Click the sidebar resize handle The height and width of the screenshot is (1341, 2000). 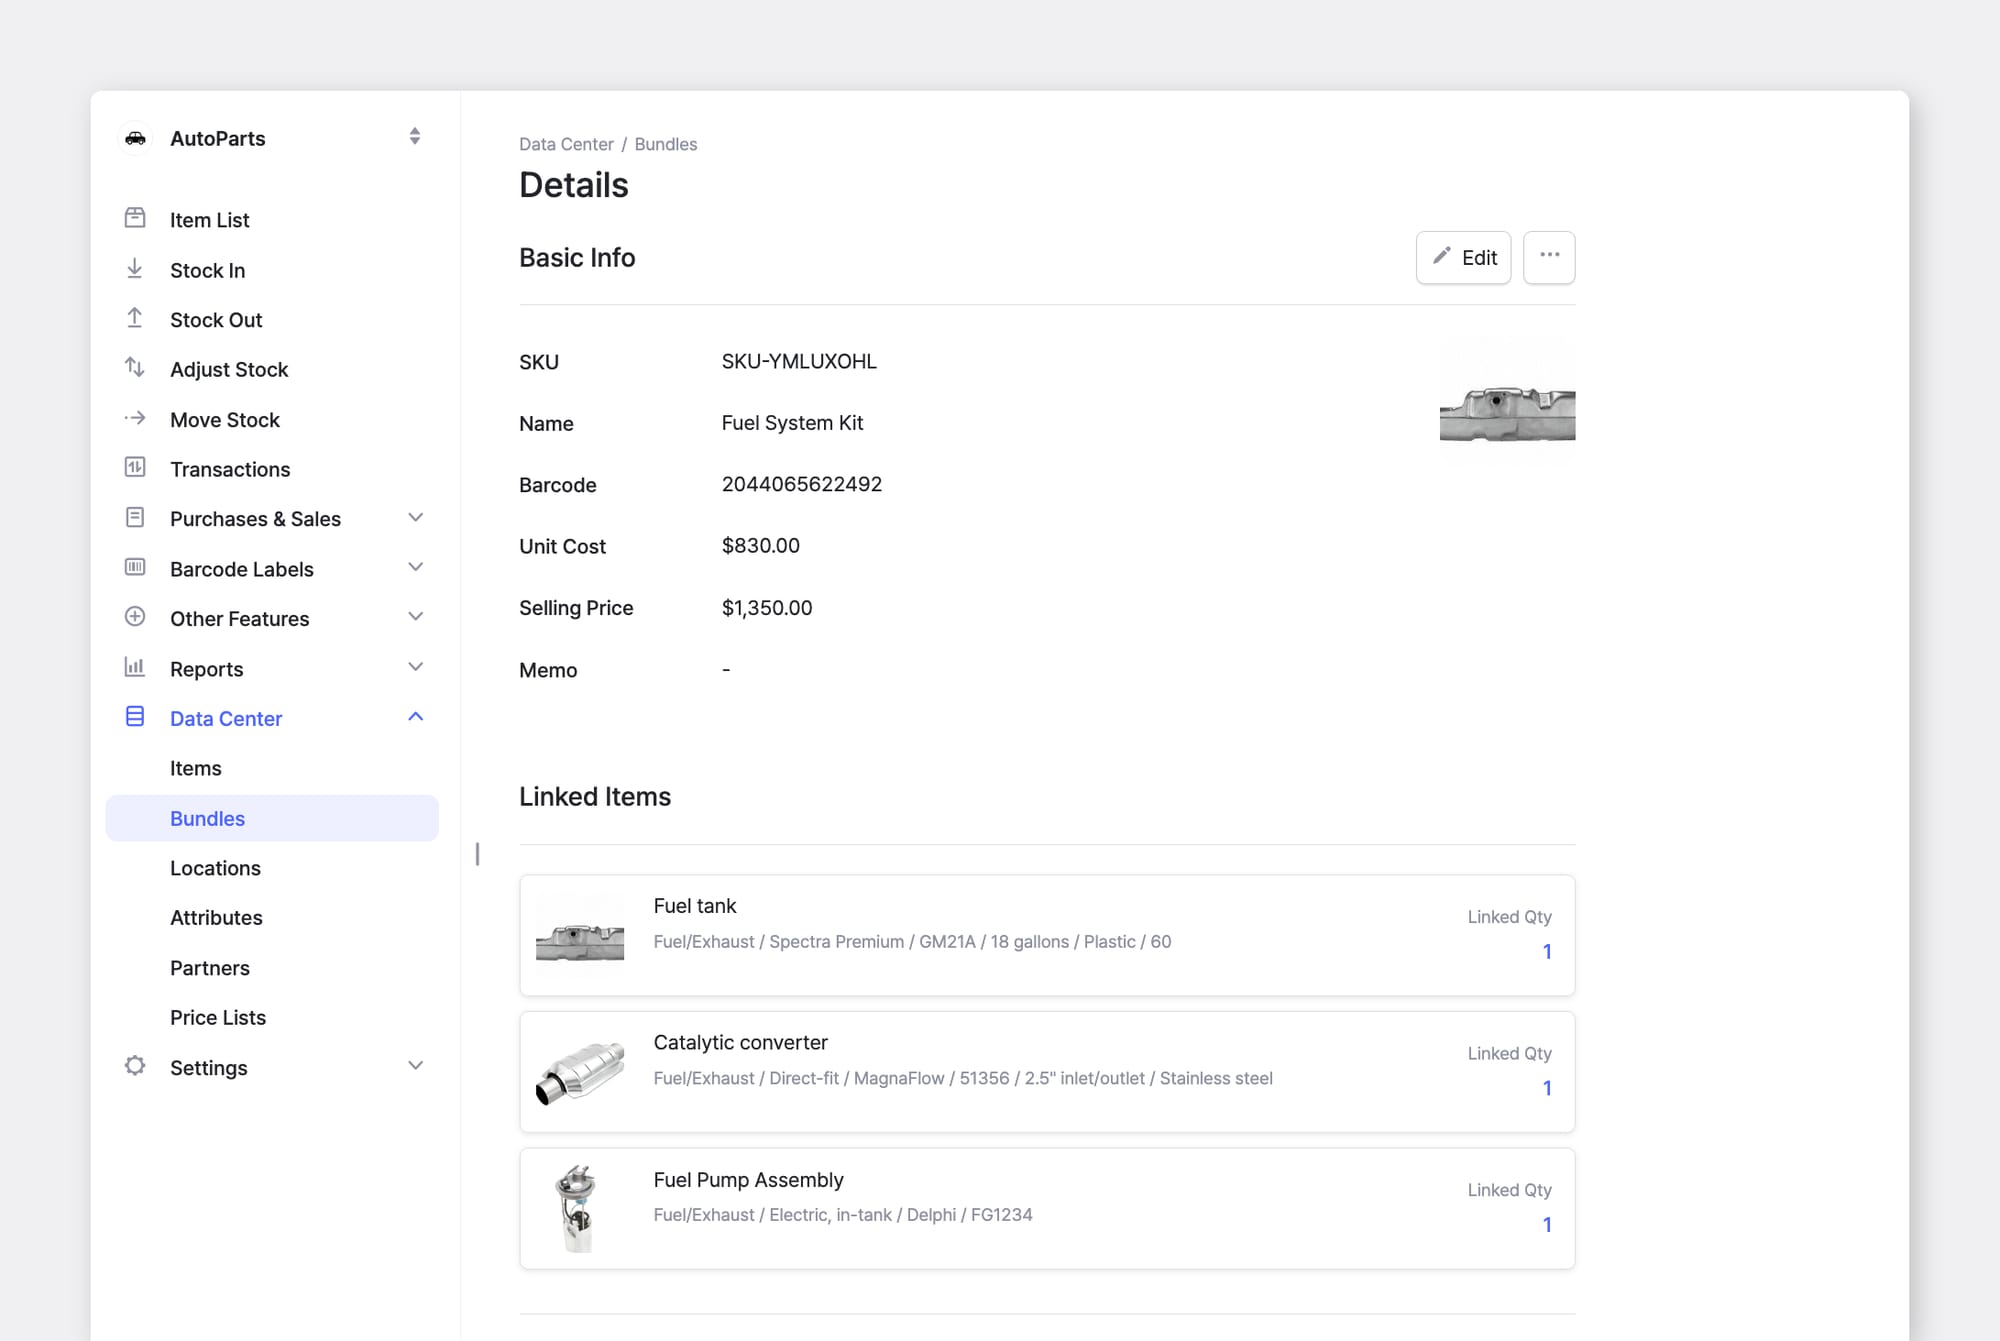point(477,854)
